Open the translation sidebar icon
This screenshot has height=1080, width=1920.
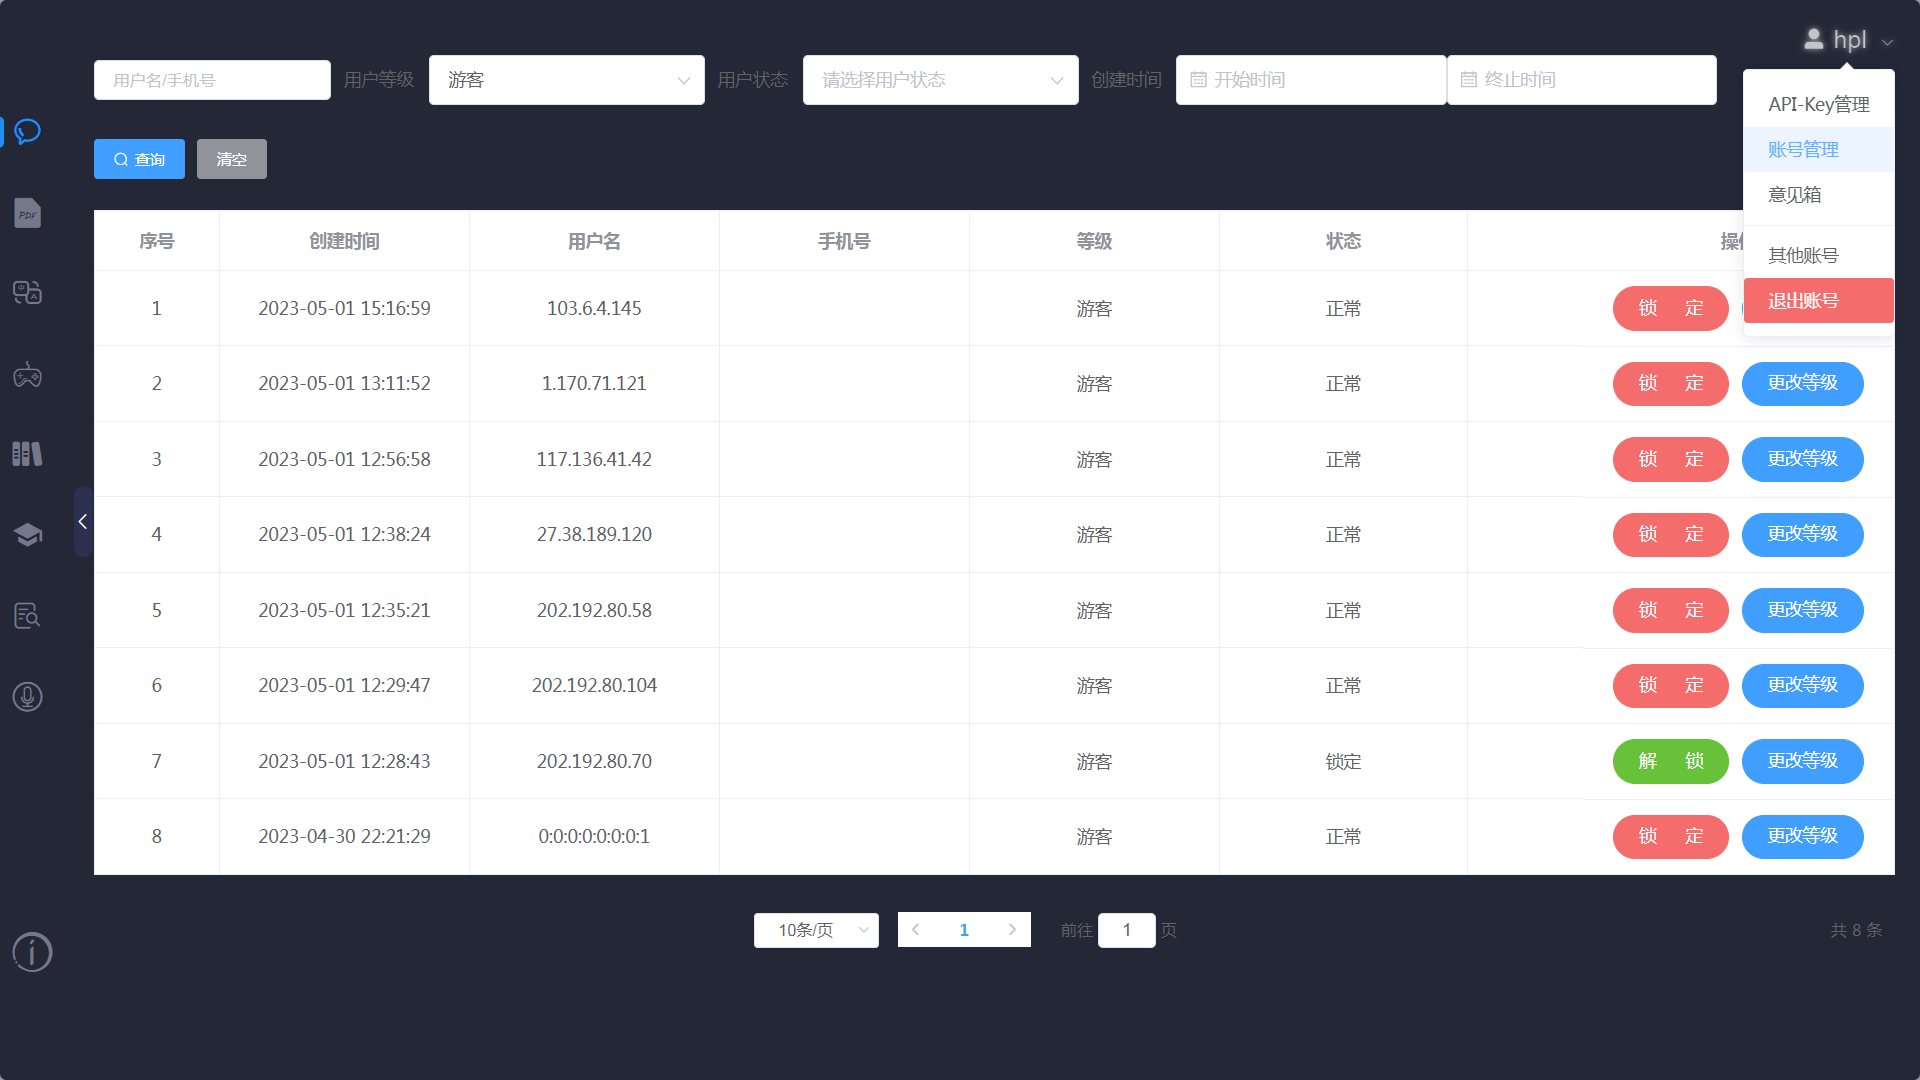pyautogui.click(x=28, y=293)
